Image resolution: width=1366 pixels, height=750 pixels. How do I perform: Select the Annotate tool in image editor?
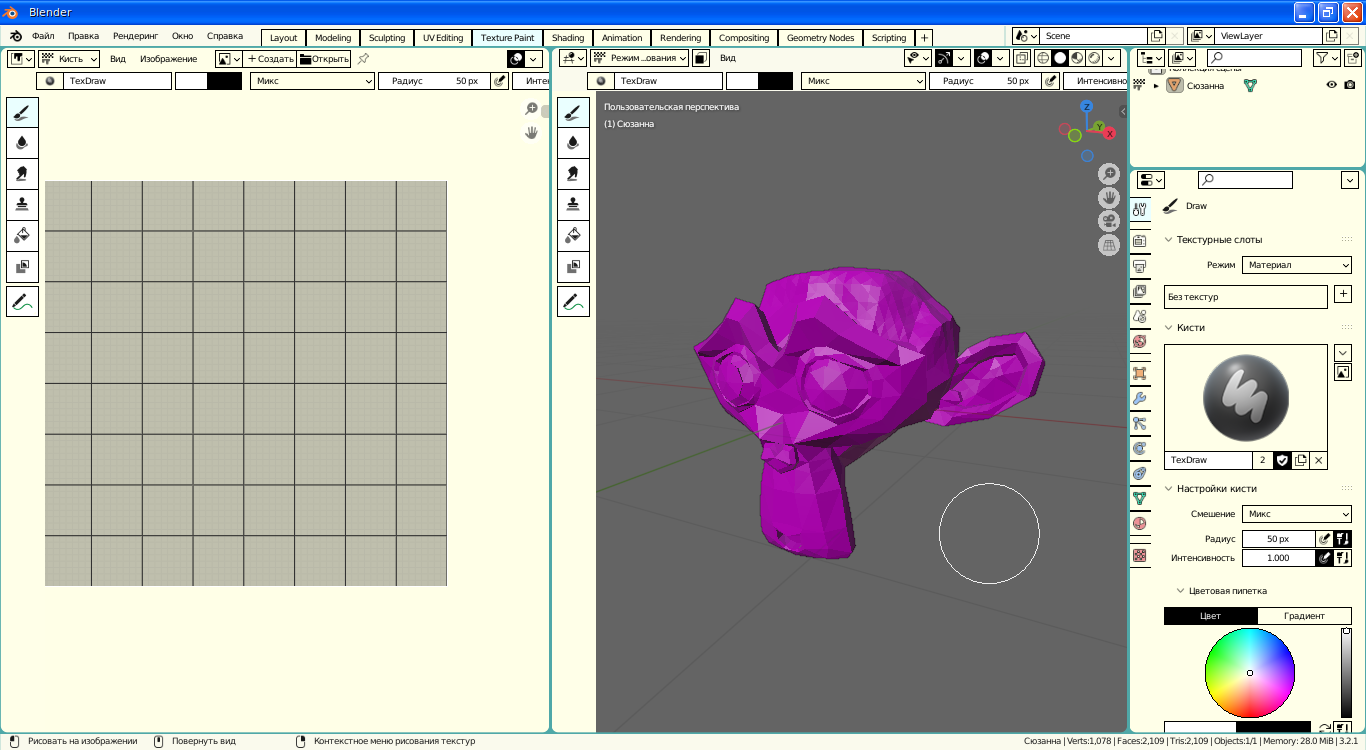click(x=22, y=301)
